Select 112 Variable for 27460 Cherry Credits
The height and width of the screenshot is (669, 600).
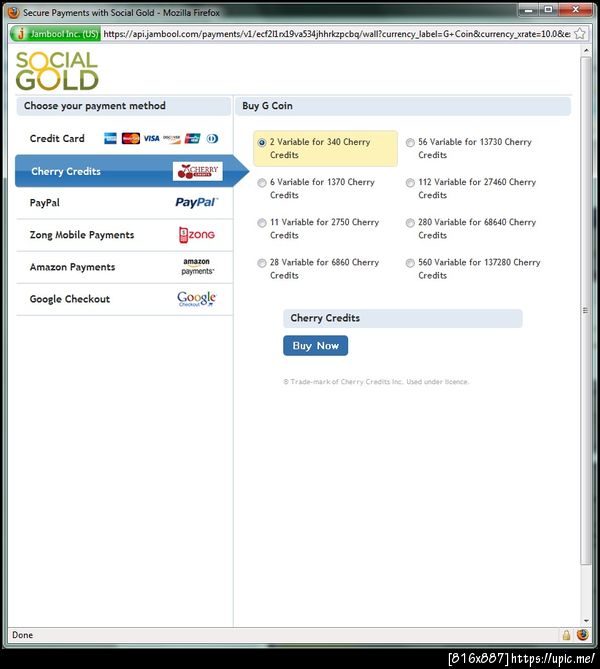(410, 183)
